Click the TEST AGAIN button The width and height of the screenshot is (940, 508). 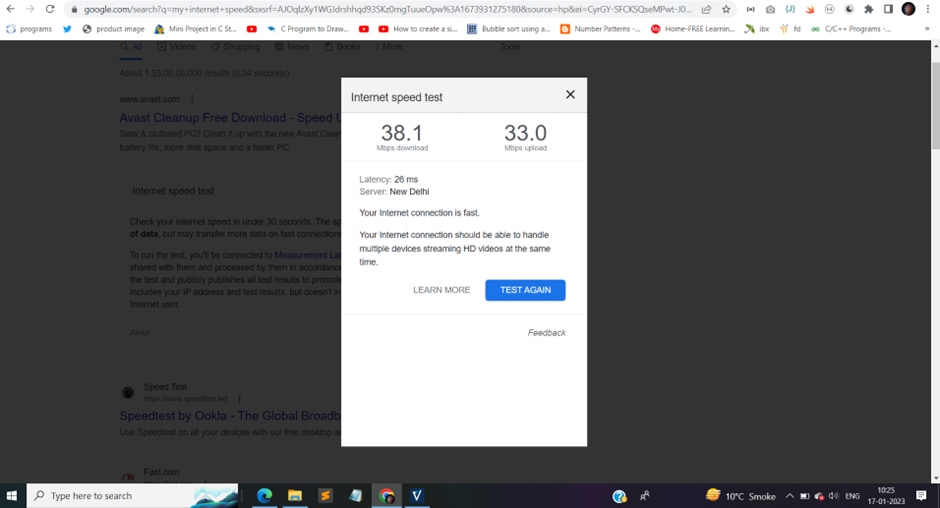525,290
